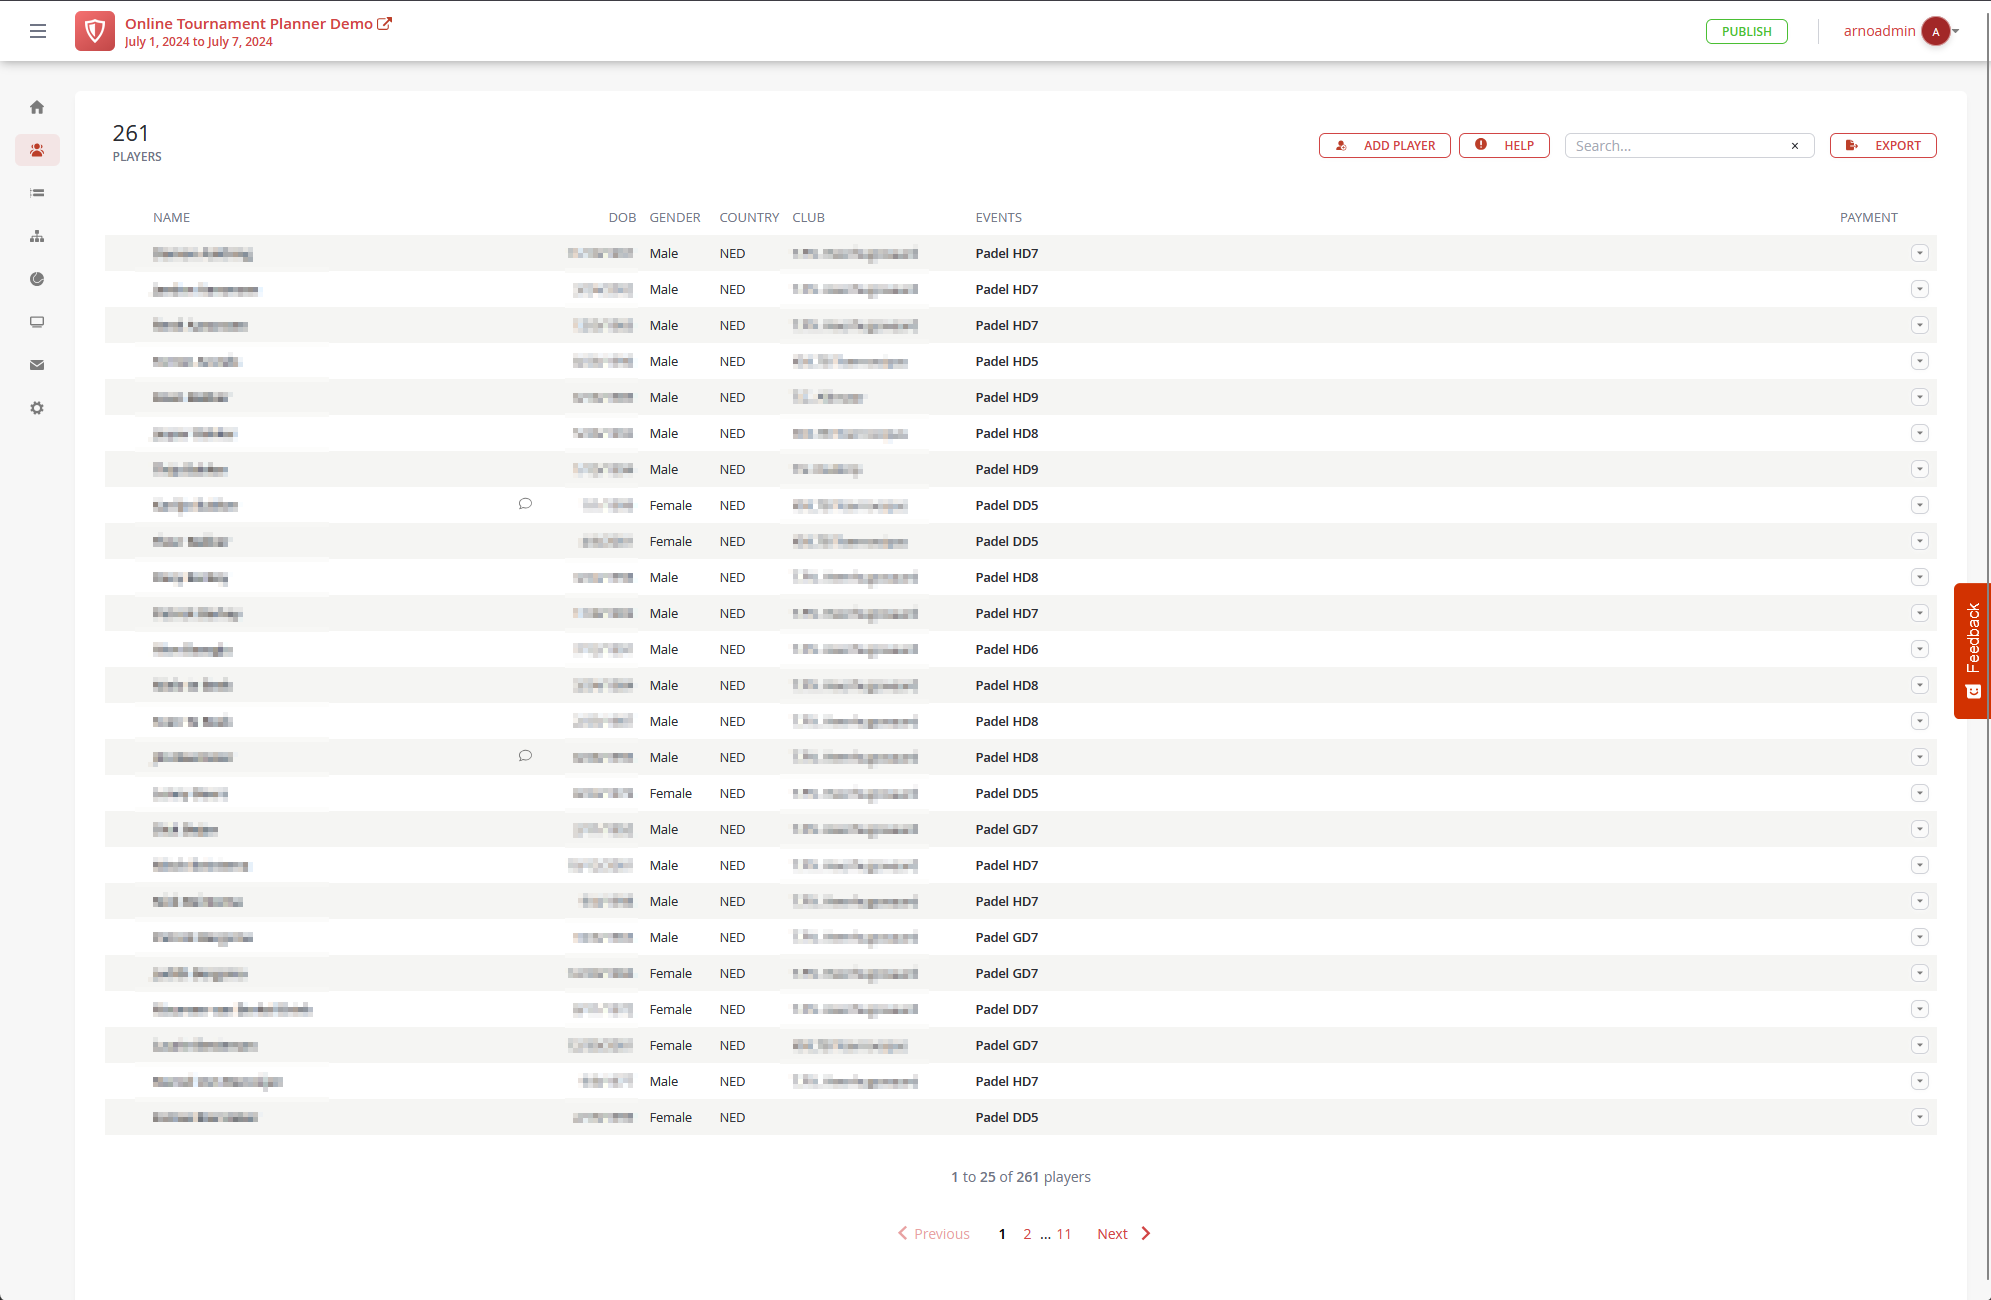
Task: Open the draws hierarchy icon in sidebar
Action: [37, 236]
